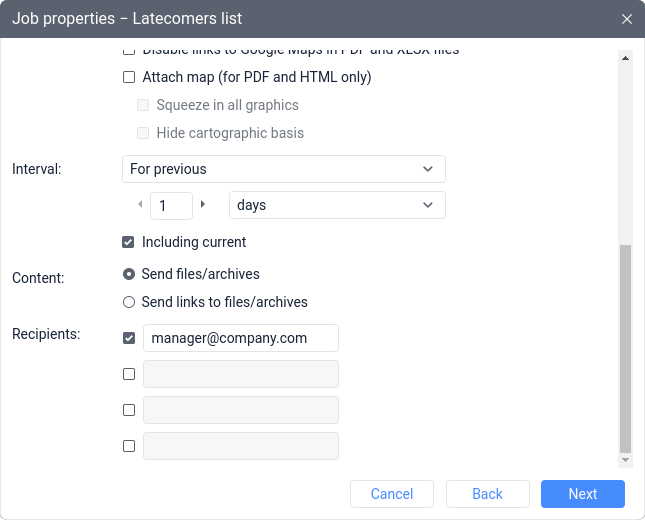This screenshot has height=520, width=645.
Task: Cancel the job properties dialog
Action: pos(392,494)
